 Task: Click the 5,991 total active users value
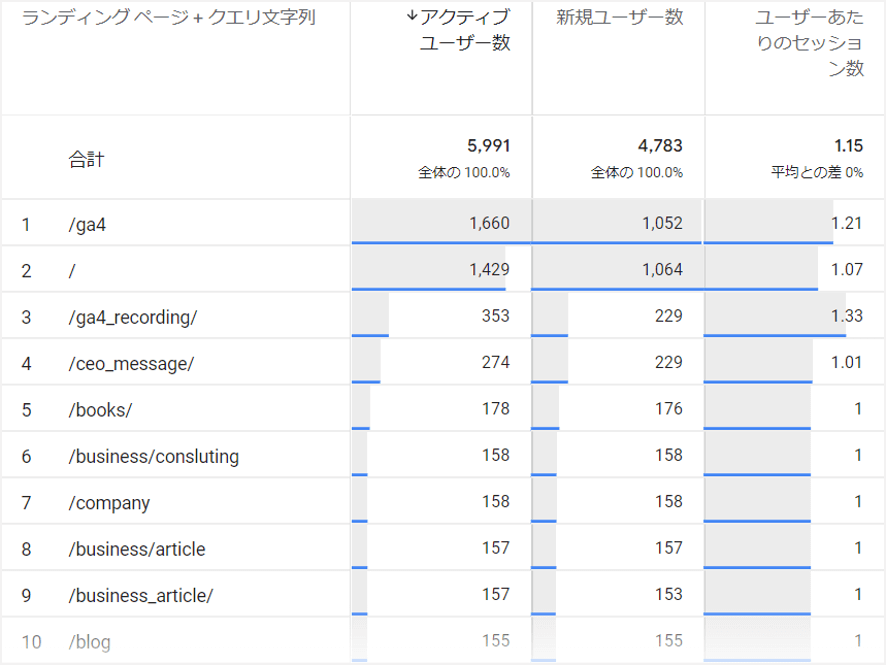click(x=488, y=146)
